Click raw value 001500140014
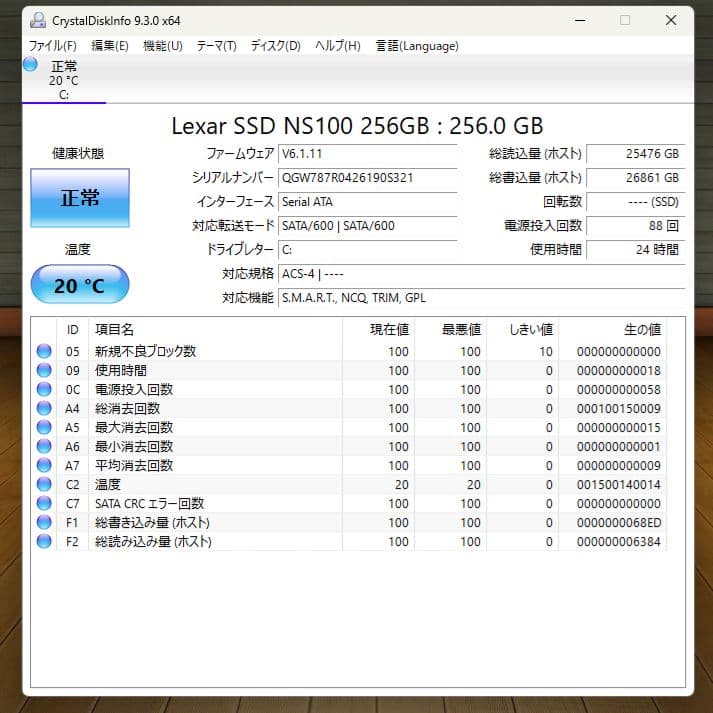The height and width of the screenshot is (713, 713). (x=619, y=485)
